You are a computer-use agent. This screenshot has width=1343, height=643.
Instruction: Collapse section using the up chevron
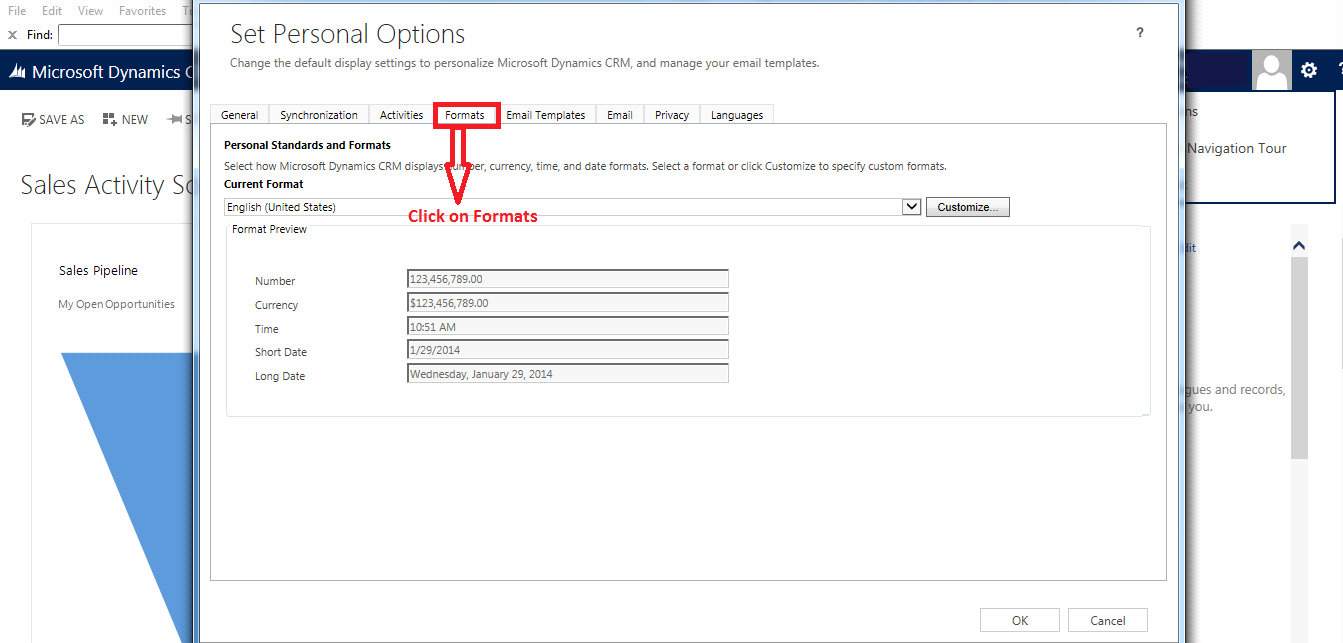1299,246
